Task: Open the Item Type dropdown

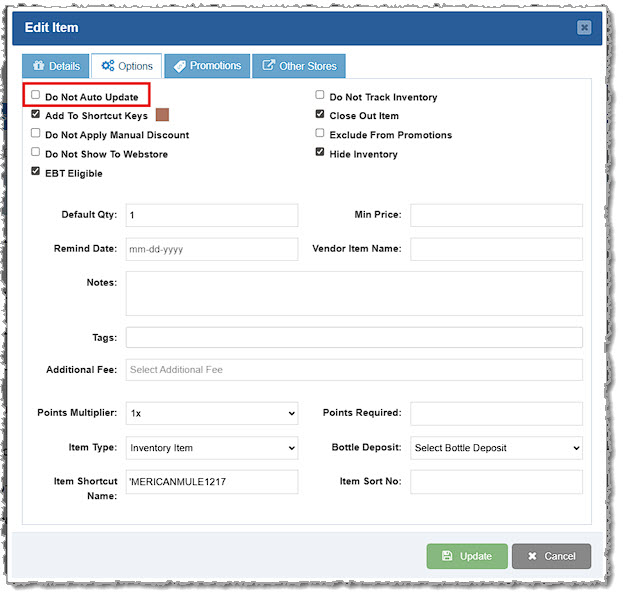Action: [212, 448]
